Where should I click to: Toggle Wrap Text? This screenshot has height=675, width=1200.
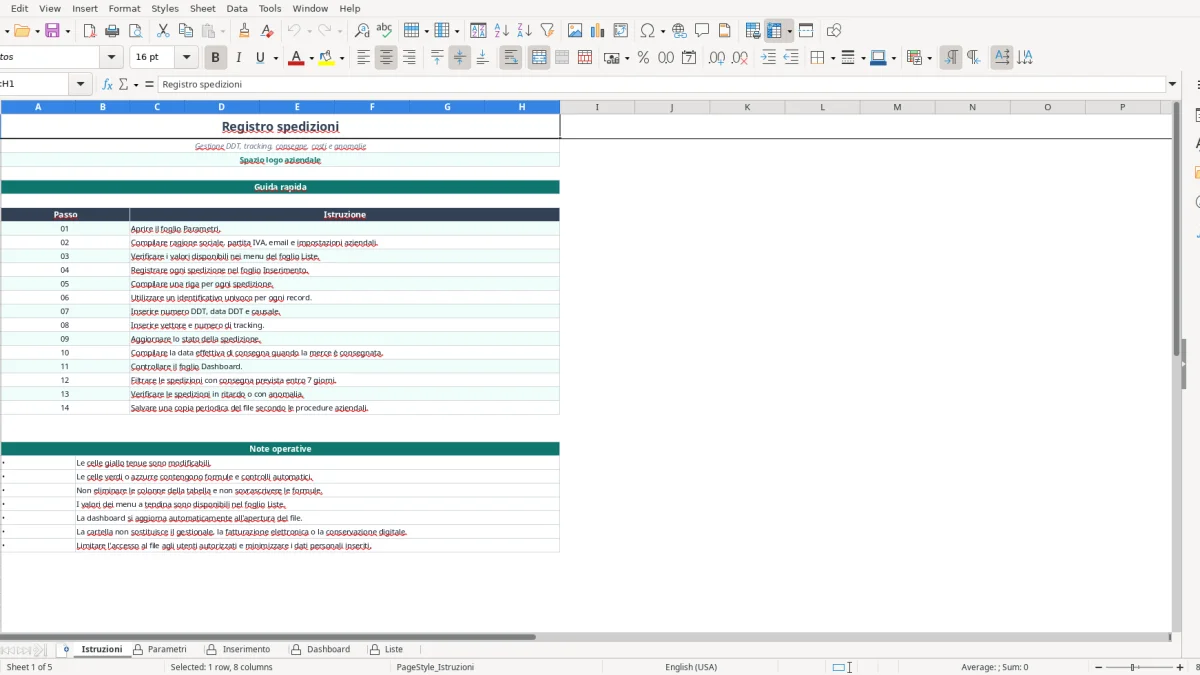(511, 58)
